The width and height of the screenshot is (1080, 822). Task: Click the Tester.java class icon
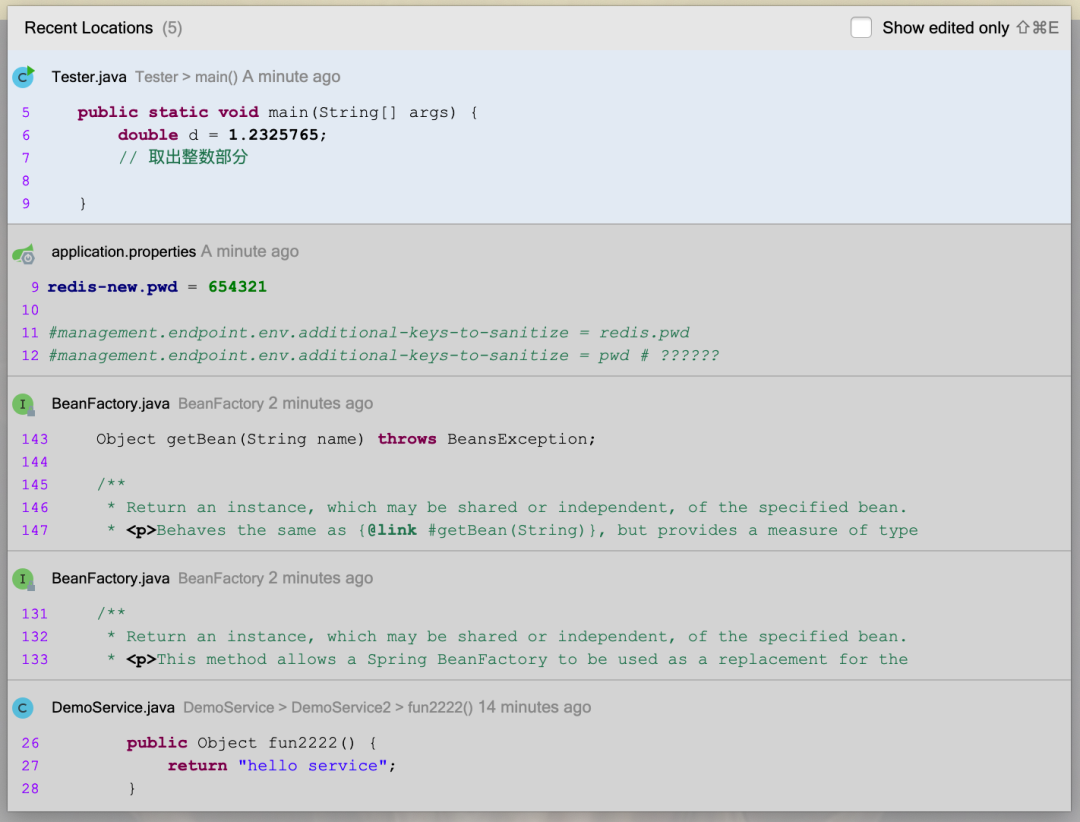[23, 76]
